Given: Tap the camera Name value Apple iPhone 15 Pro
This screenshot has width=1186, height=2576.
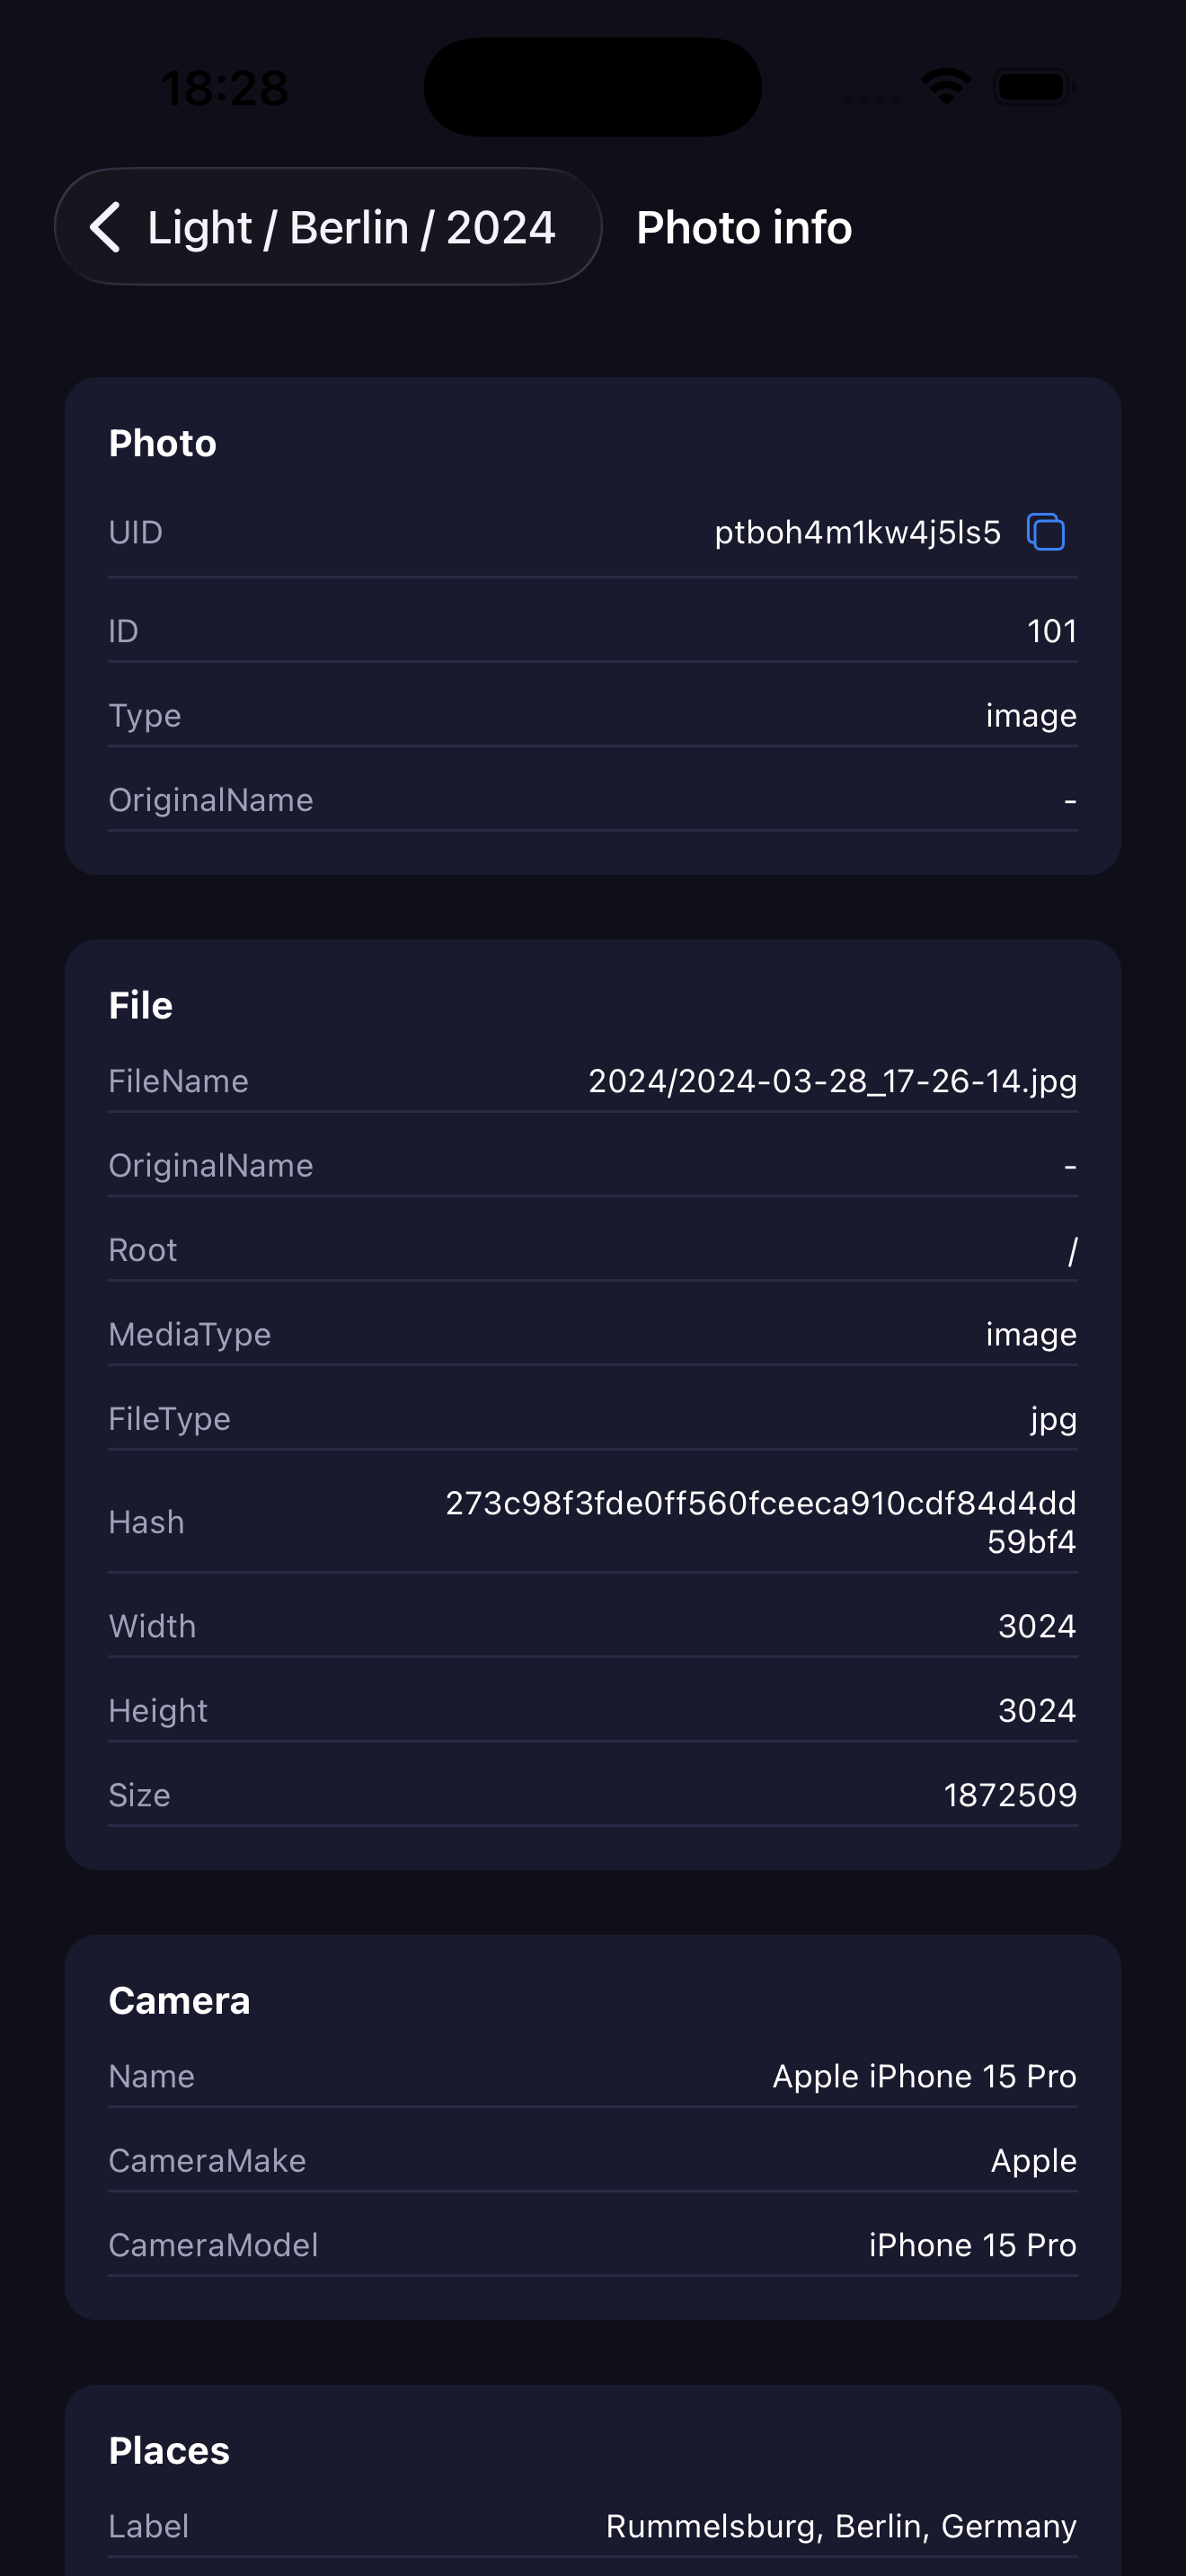Looking at the screenshot, I should [924, 2076].
